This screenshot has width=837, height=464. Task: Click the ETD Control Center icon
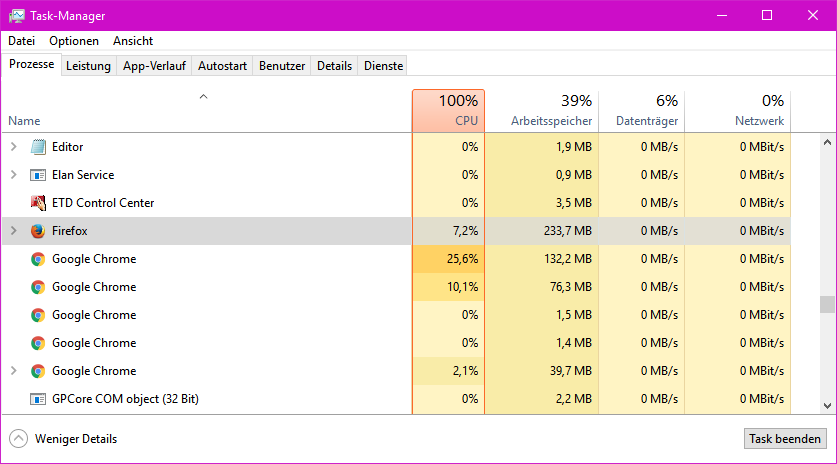pos(38,203)
